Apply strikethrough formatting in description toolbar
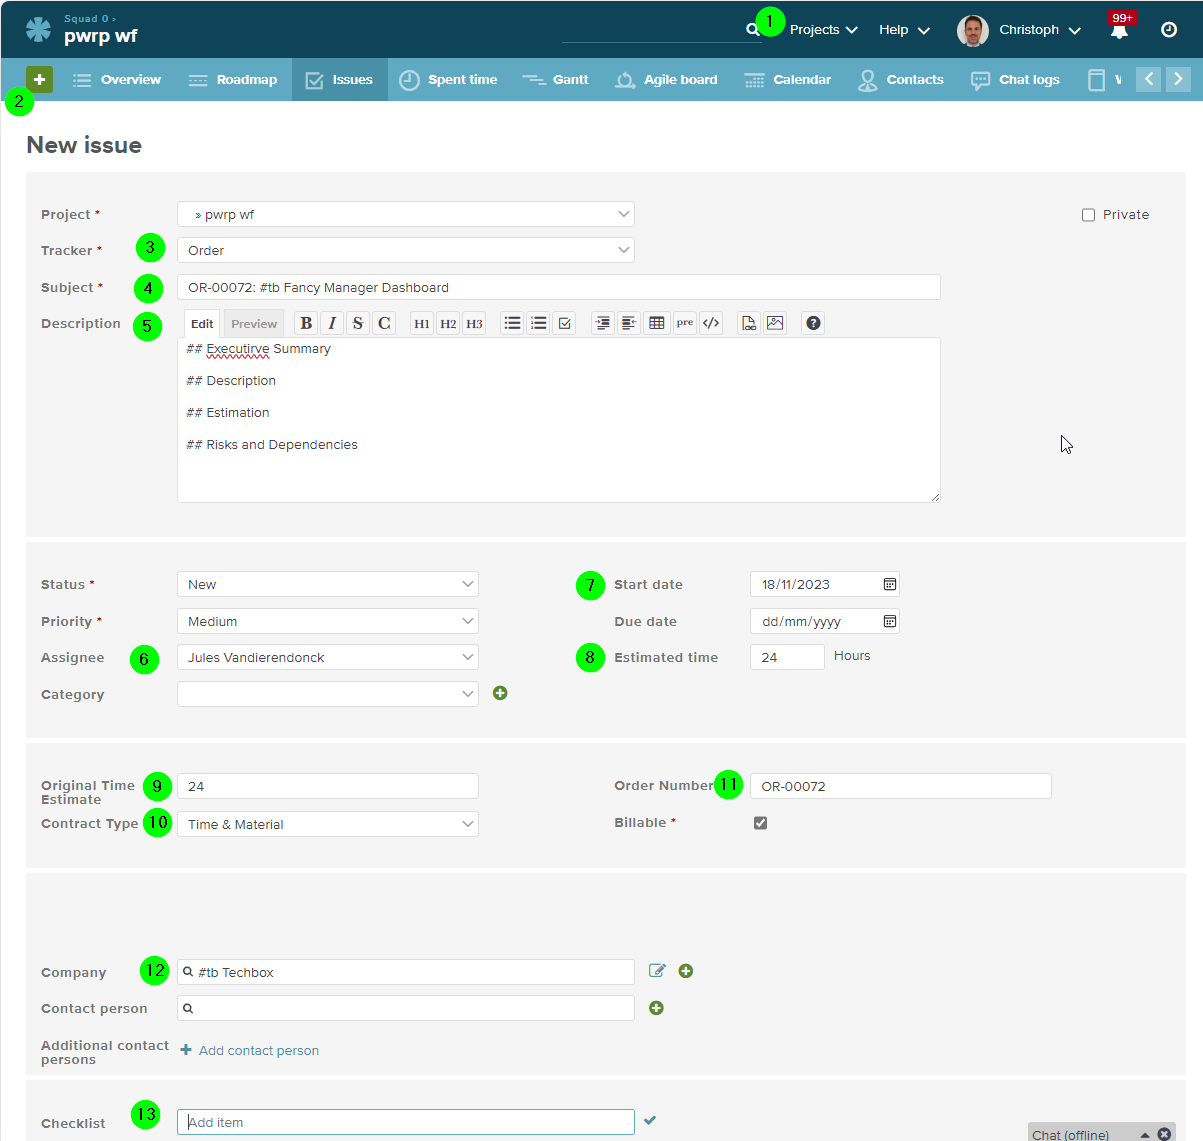Viewport: 1203px width, 1141px height. [x=358, y=323]
